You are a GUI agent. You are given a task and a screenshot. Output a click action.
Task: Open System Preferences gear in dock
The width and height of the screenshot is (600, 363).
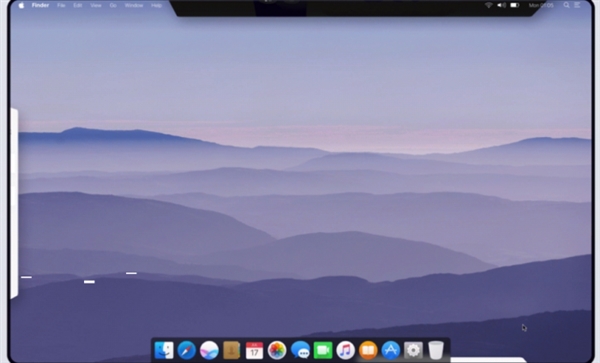point(413,350)
